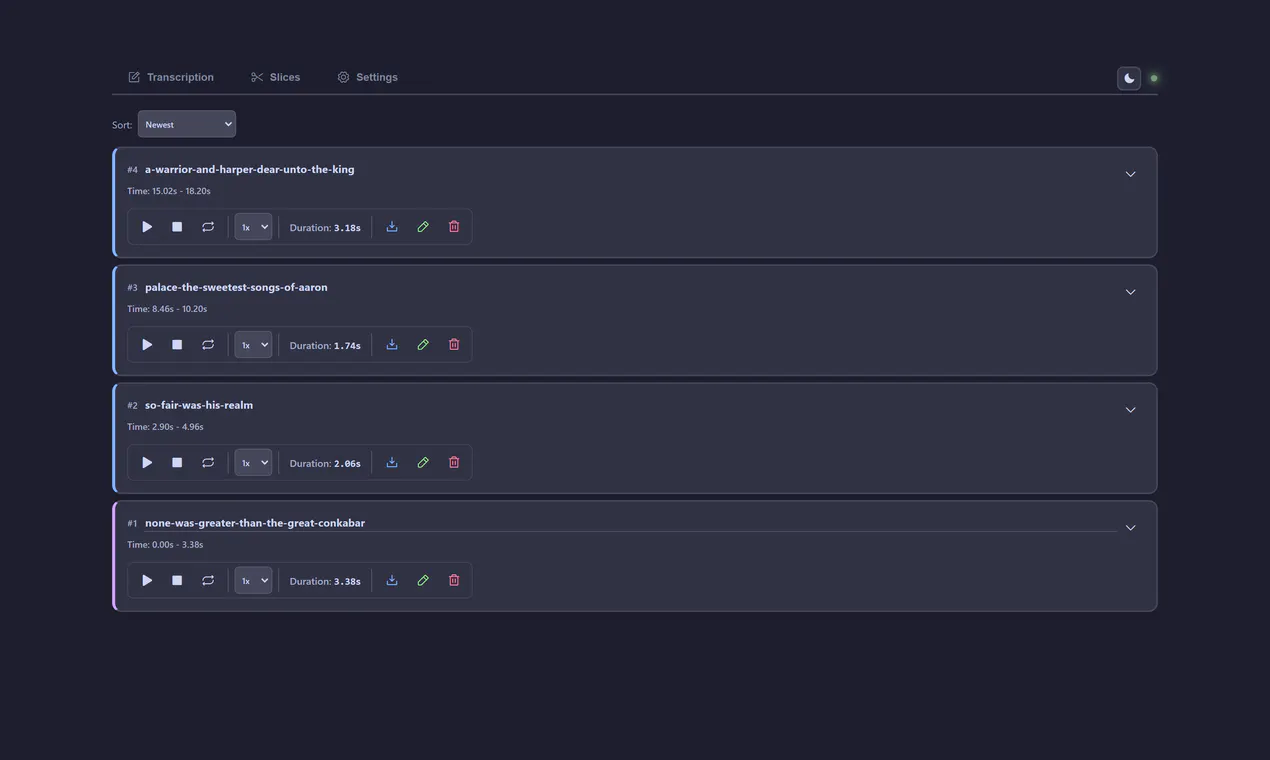The height and width of the screenshot is (760, 1270).
Task: Click time range text 15.02s - 18.20s
Action: [x=181, y=191]
